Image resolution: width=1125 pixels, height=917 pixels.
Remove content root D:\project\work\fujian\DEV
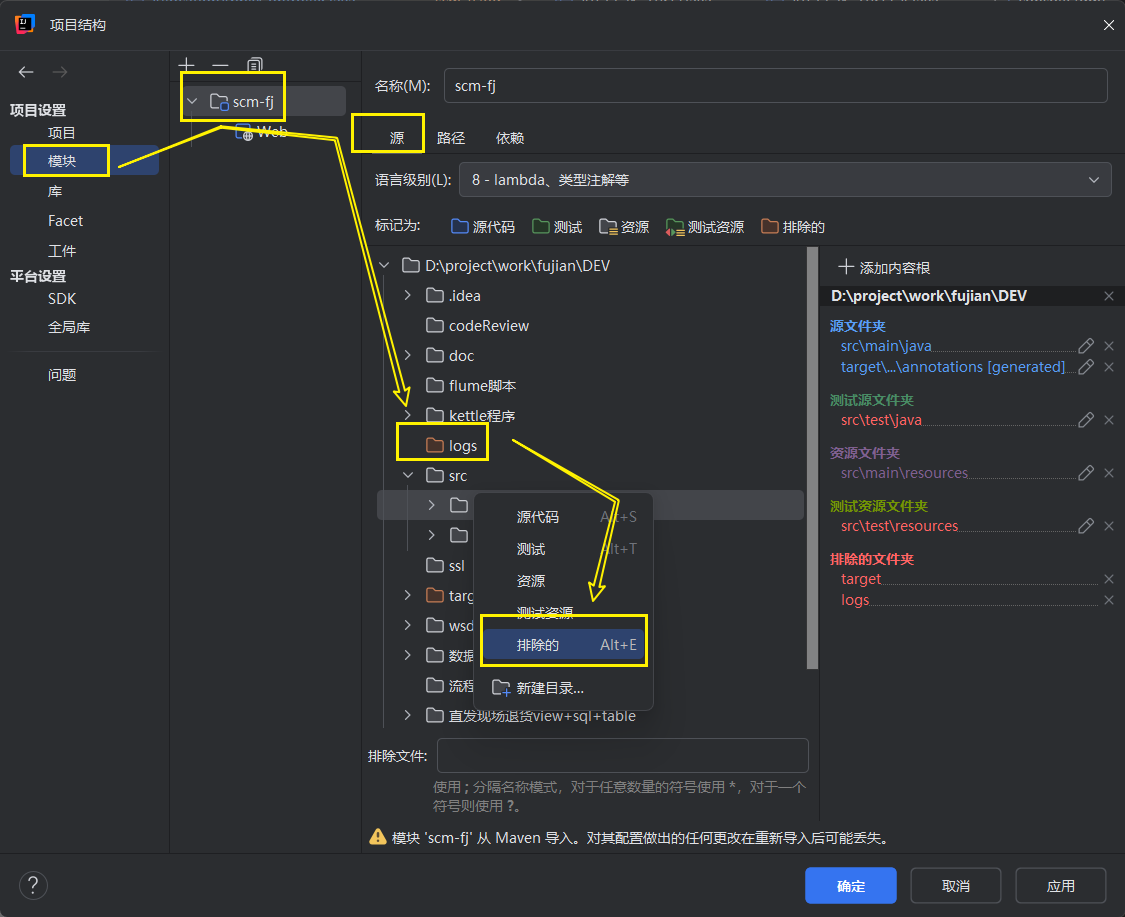pyautogui.click(x=1108, y=296)
